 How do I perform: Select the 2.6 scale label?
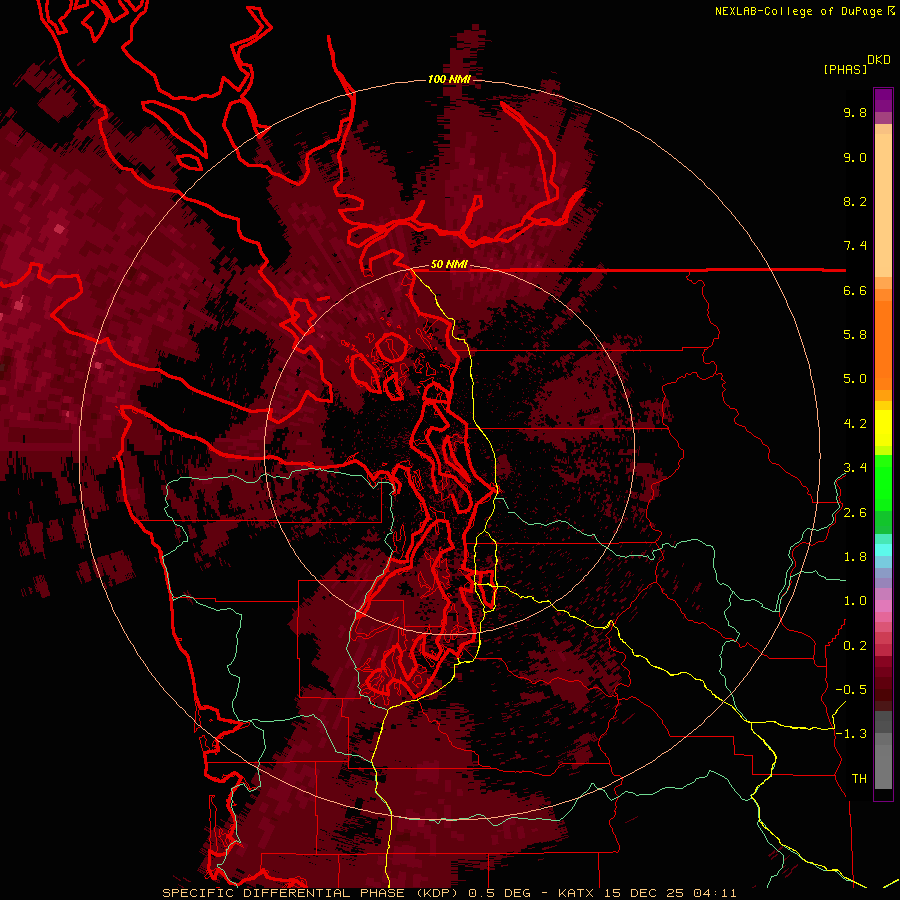tap(855, 513)
